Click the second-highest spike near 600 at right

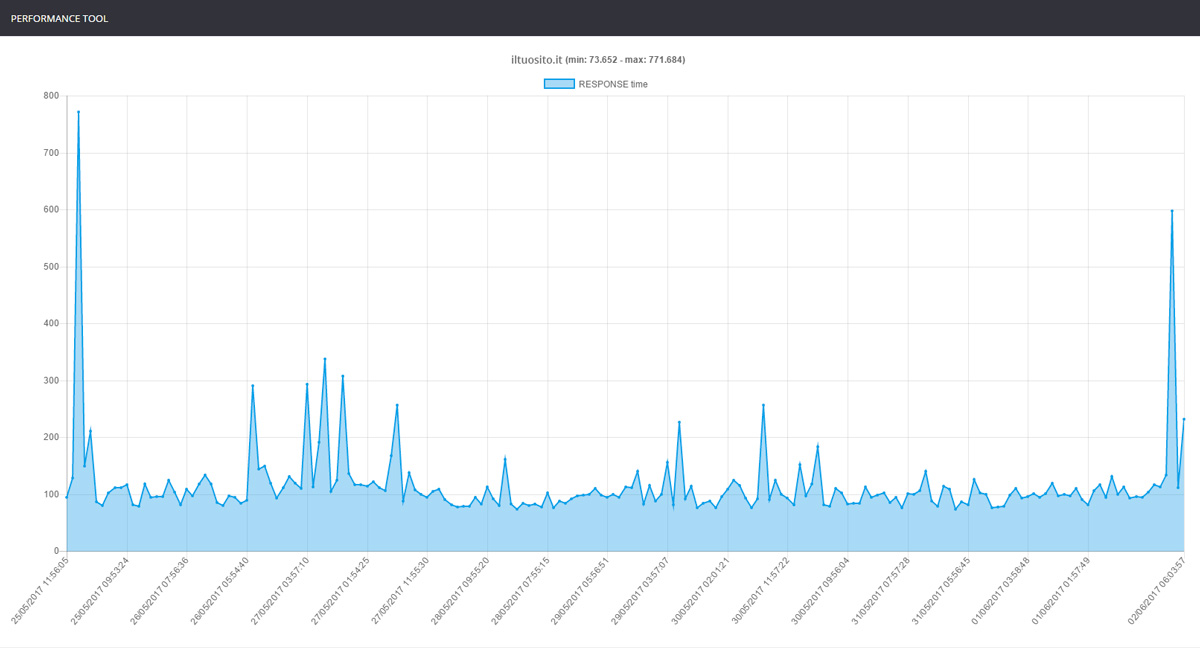[x=1171, y=211]
